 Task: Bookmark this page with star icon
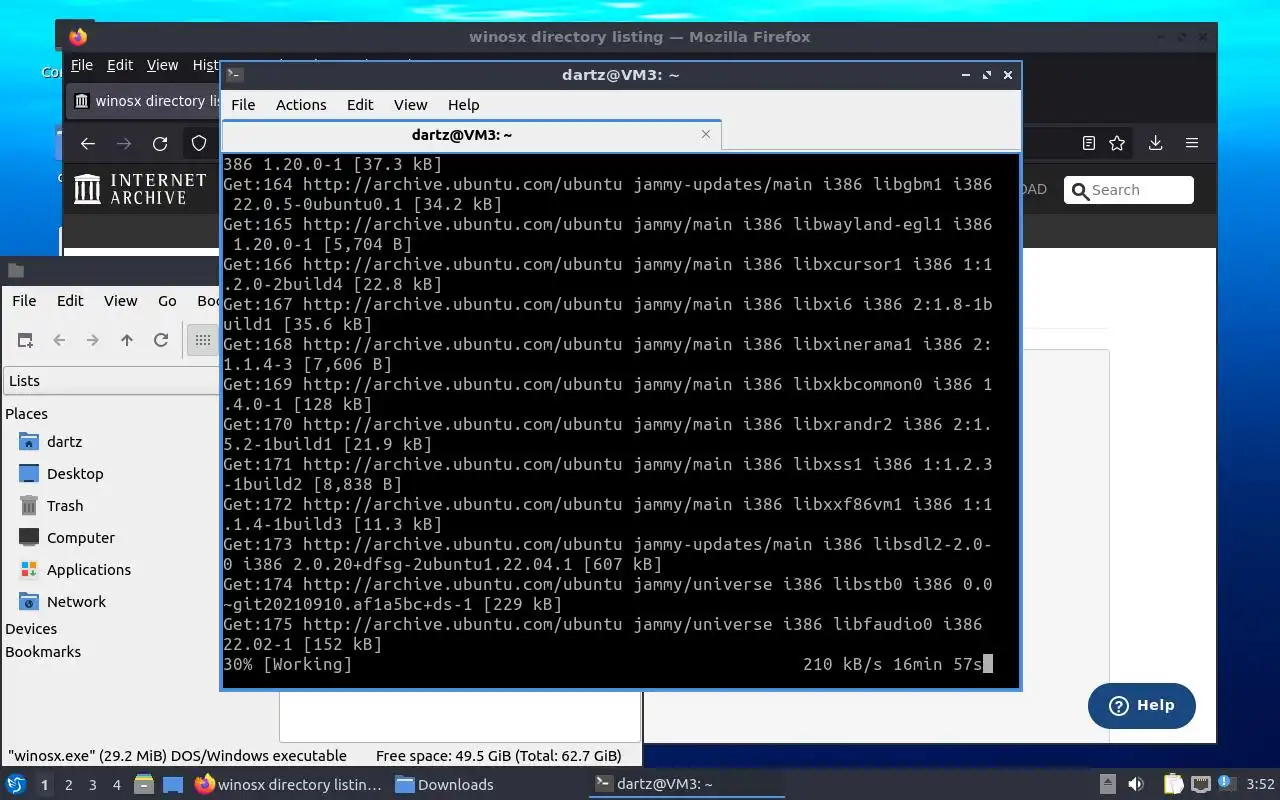(x=1117, y=144)
